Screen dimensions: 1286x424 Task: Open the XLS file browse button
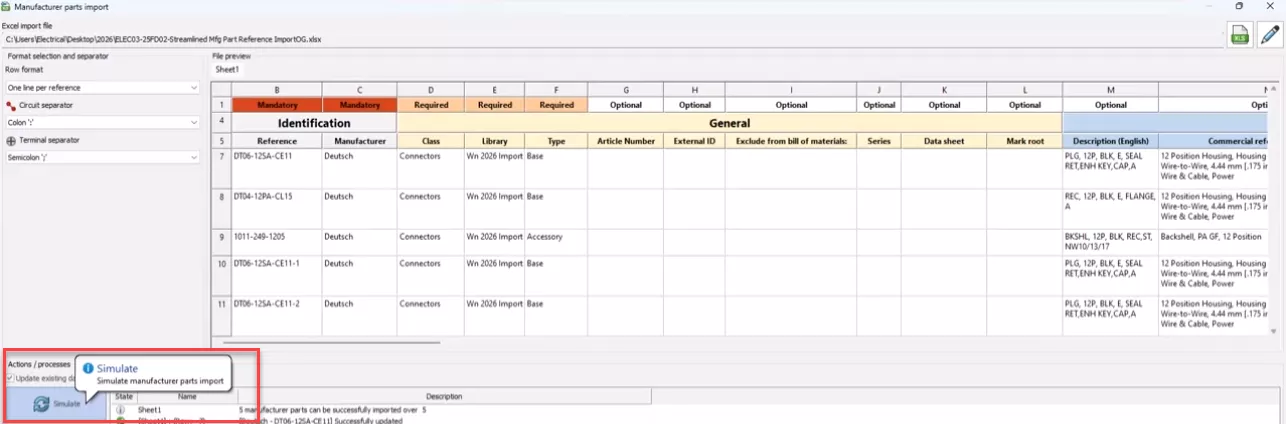(x=1240, y=35)
